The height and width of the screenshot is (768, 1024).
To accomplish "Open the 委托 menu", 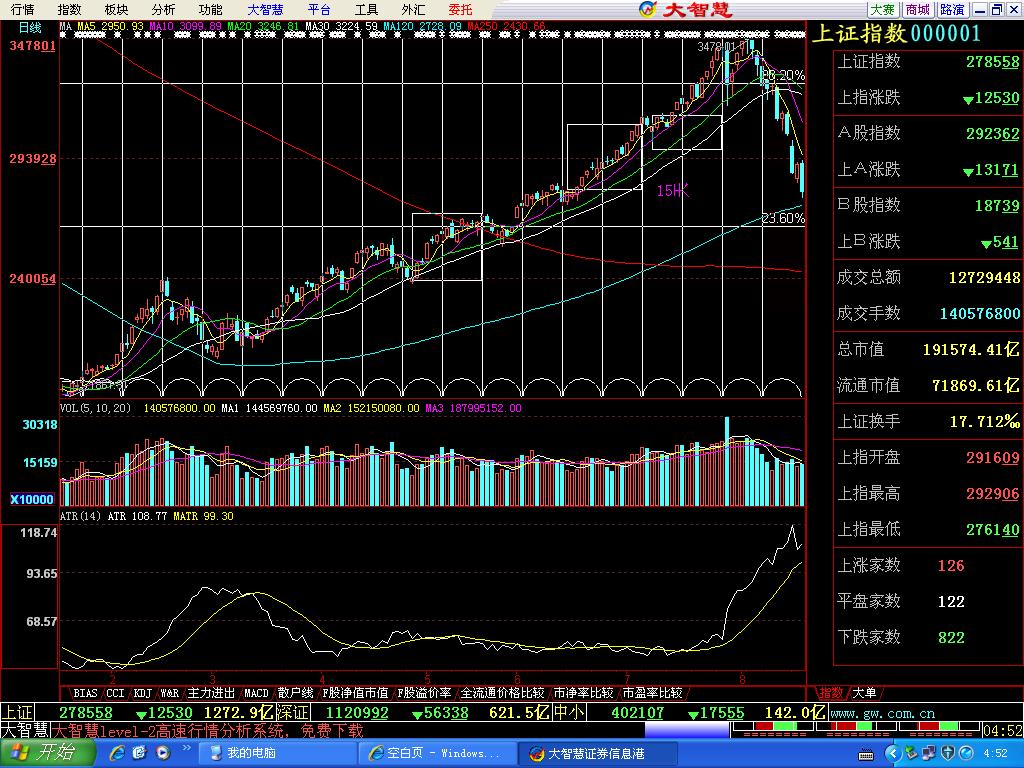I will pos(460,10).
